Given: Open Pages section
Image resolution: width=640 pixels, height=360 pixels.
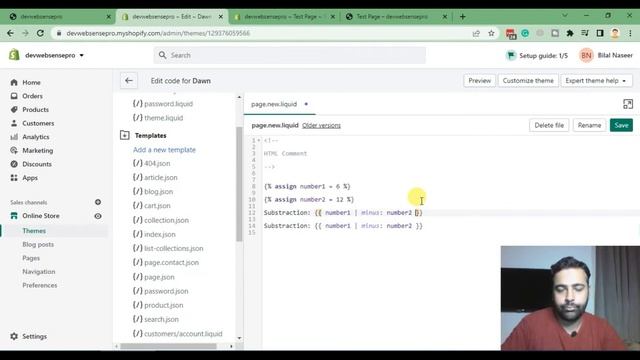Looking at the screenshot, I should (31, 258).
